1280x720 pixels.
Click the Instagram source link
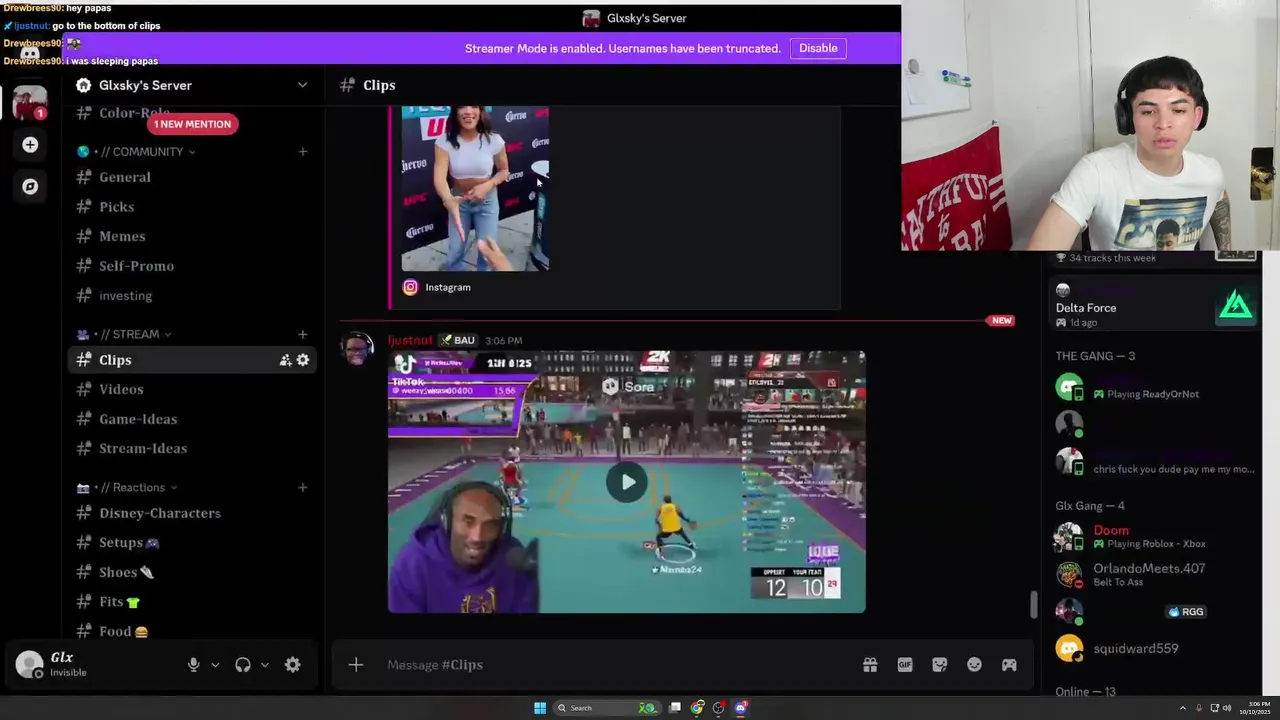tap(448, 287)
